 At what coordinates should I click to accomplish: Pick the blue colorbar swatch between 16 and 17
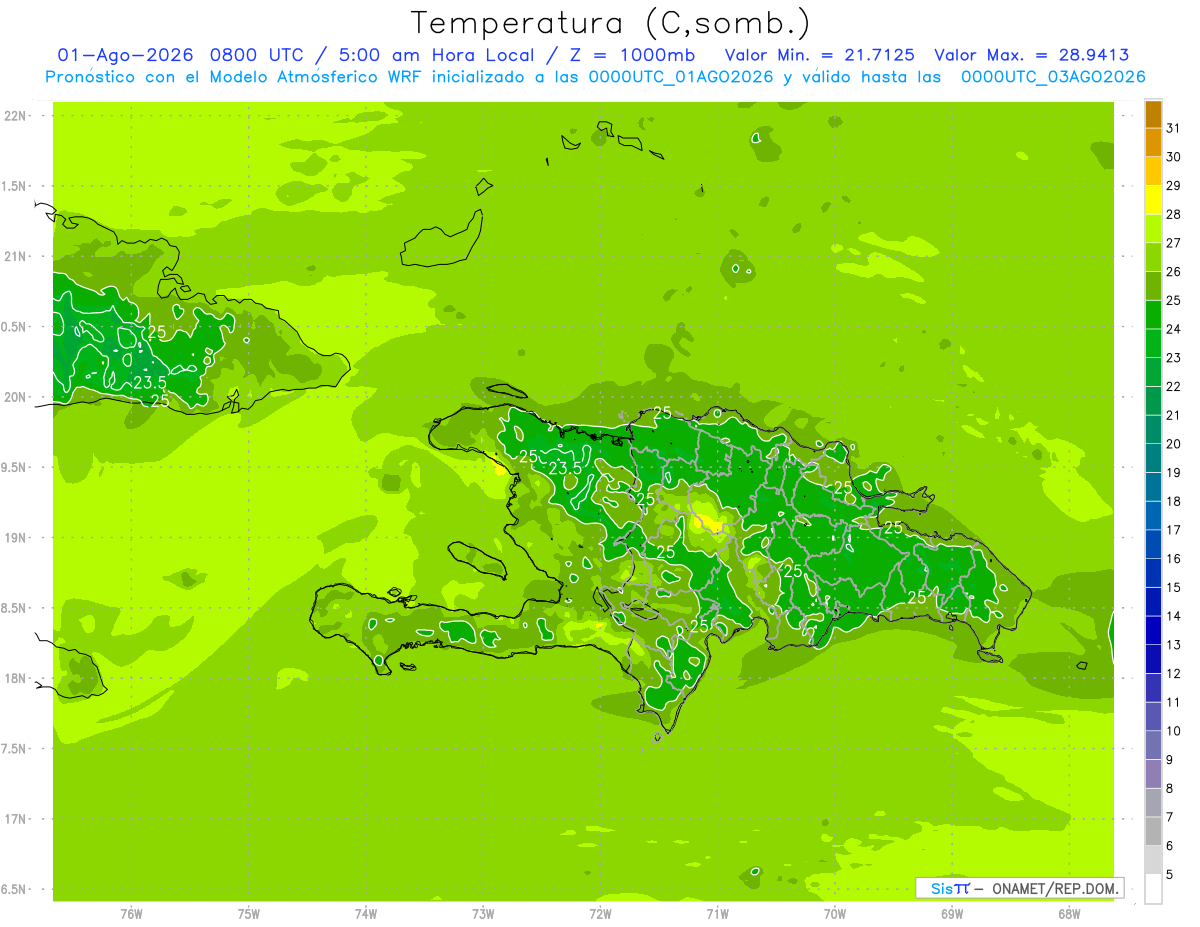tap(1153, 545)
